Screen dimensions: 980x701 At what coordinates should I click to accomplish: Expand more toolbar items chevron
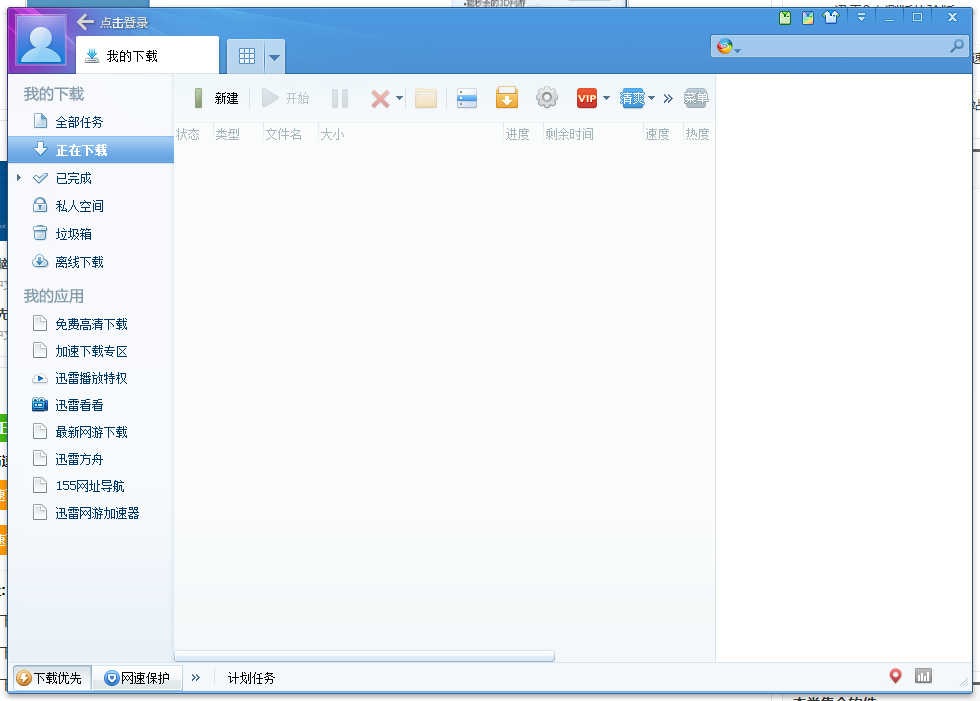click(x=668, y=98)
